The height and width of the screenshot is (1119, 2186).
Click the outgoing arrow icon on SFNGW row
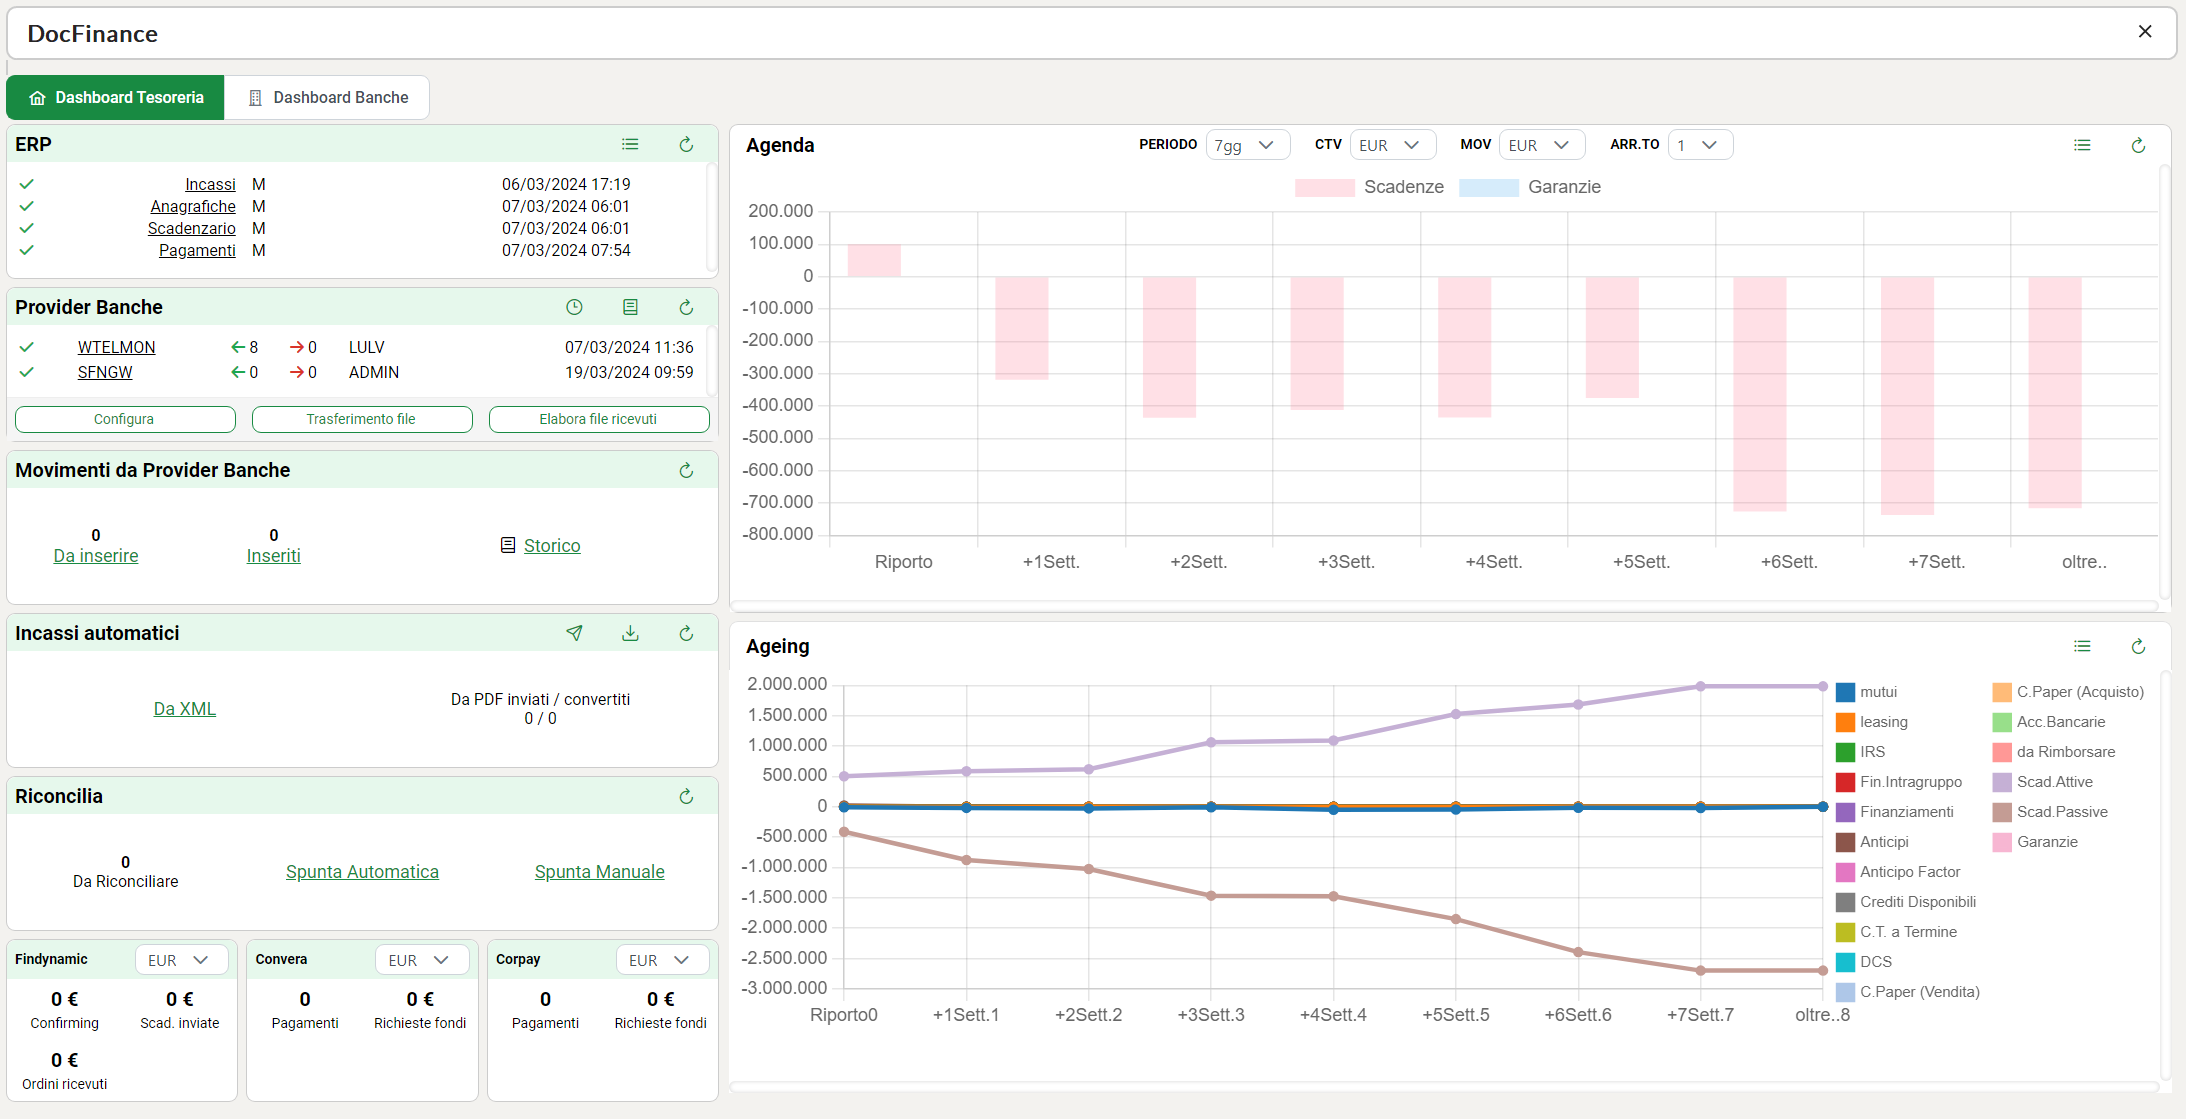click(x=297, y=372)
